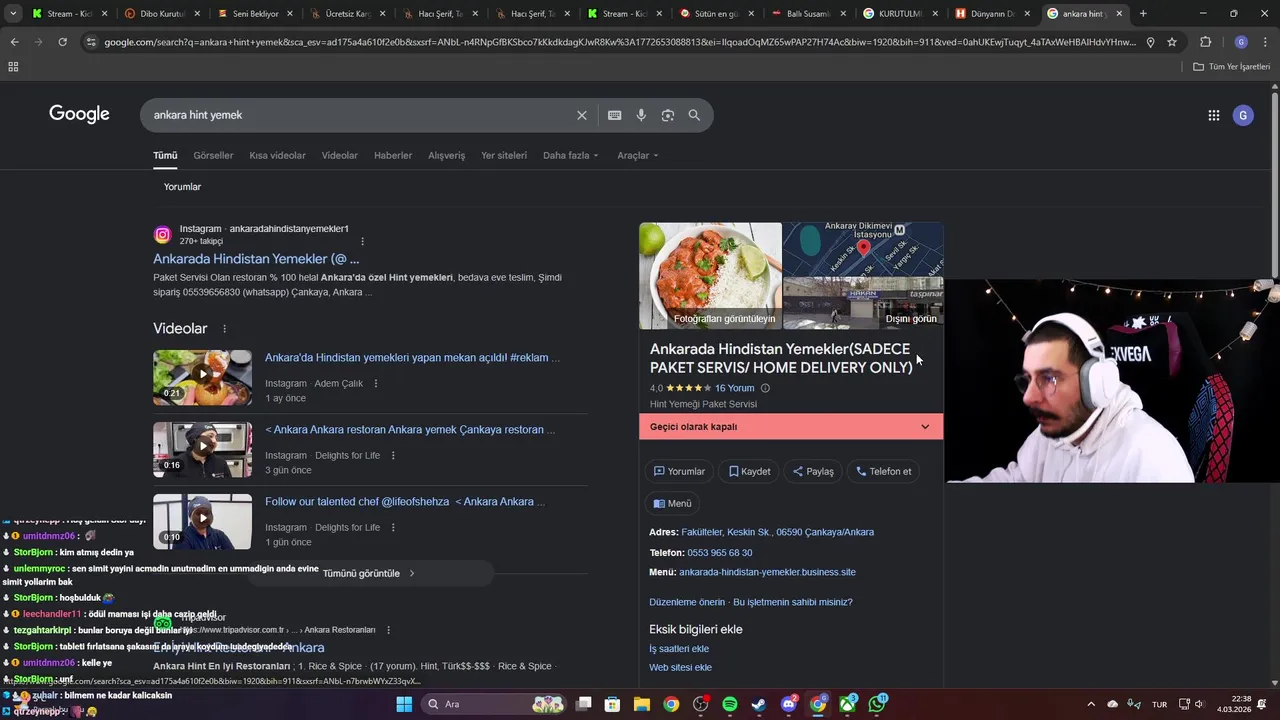Click the browser address bar URL
The height and width of the screenshot is (720, 1280).
[620, 42]
